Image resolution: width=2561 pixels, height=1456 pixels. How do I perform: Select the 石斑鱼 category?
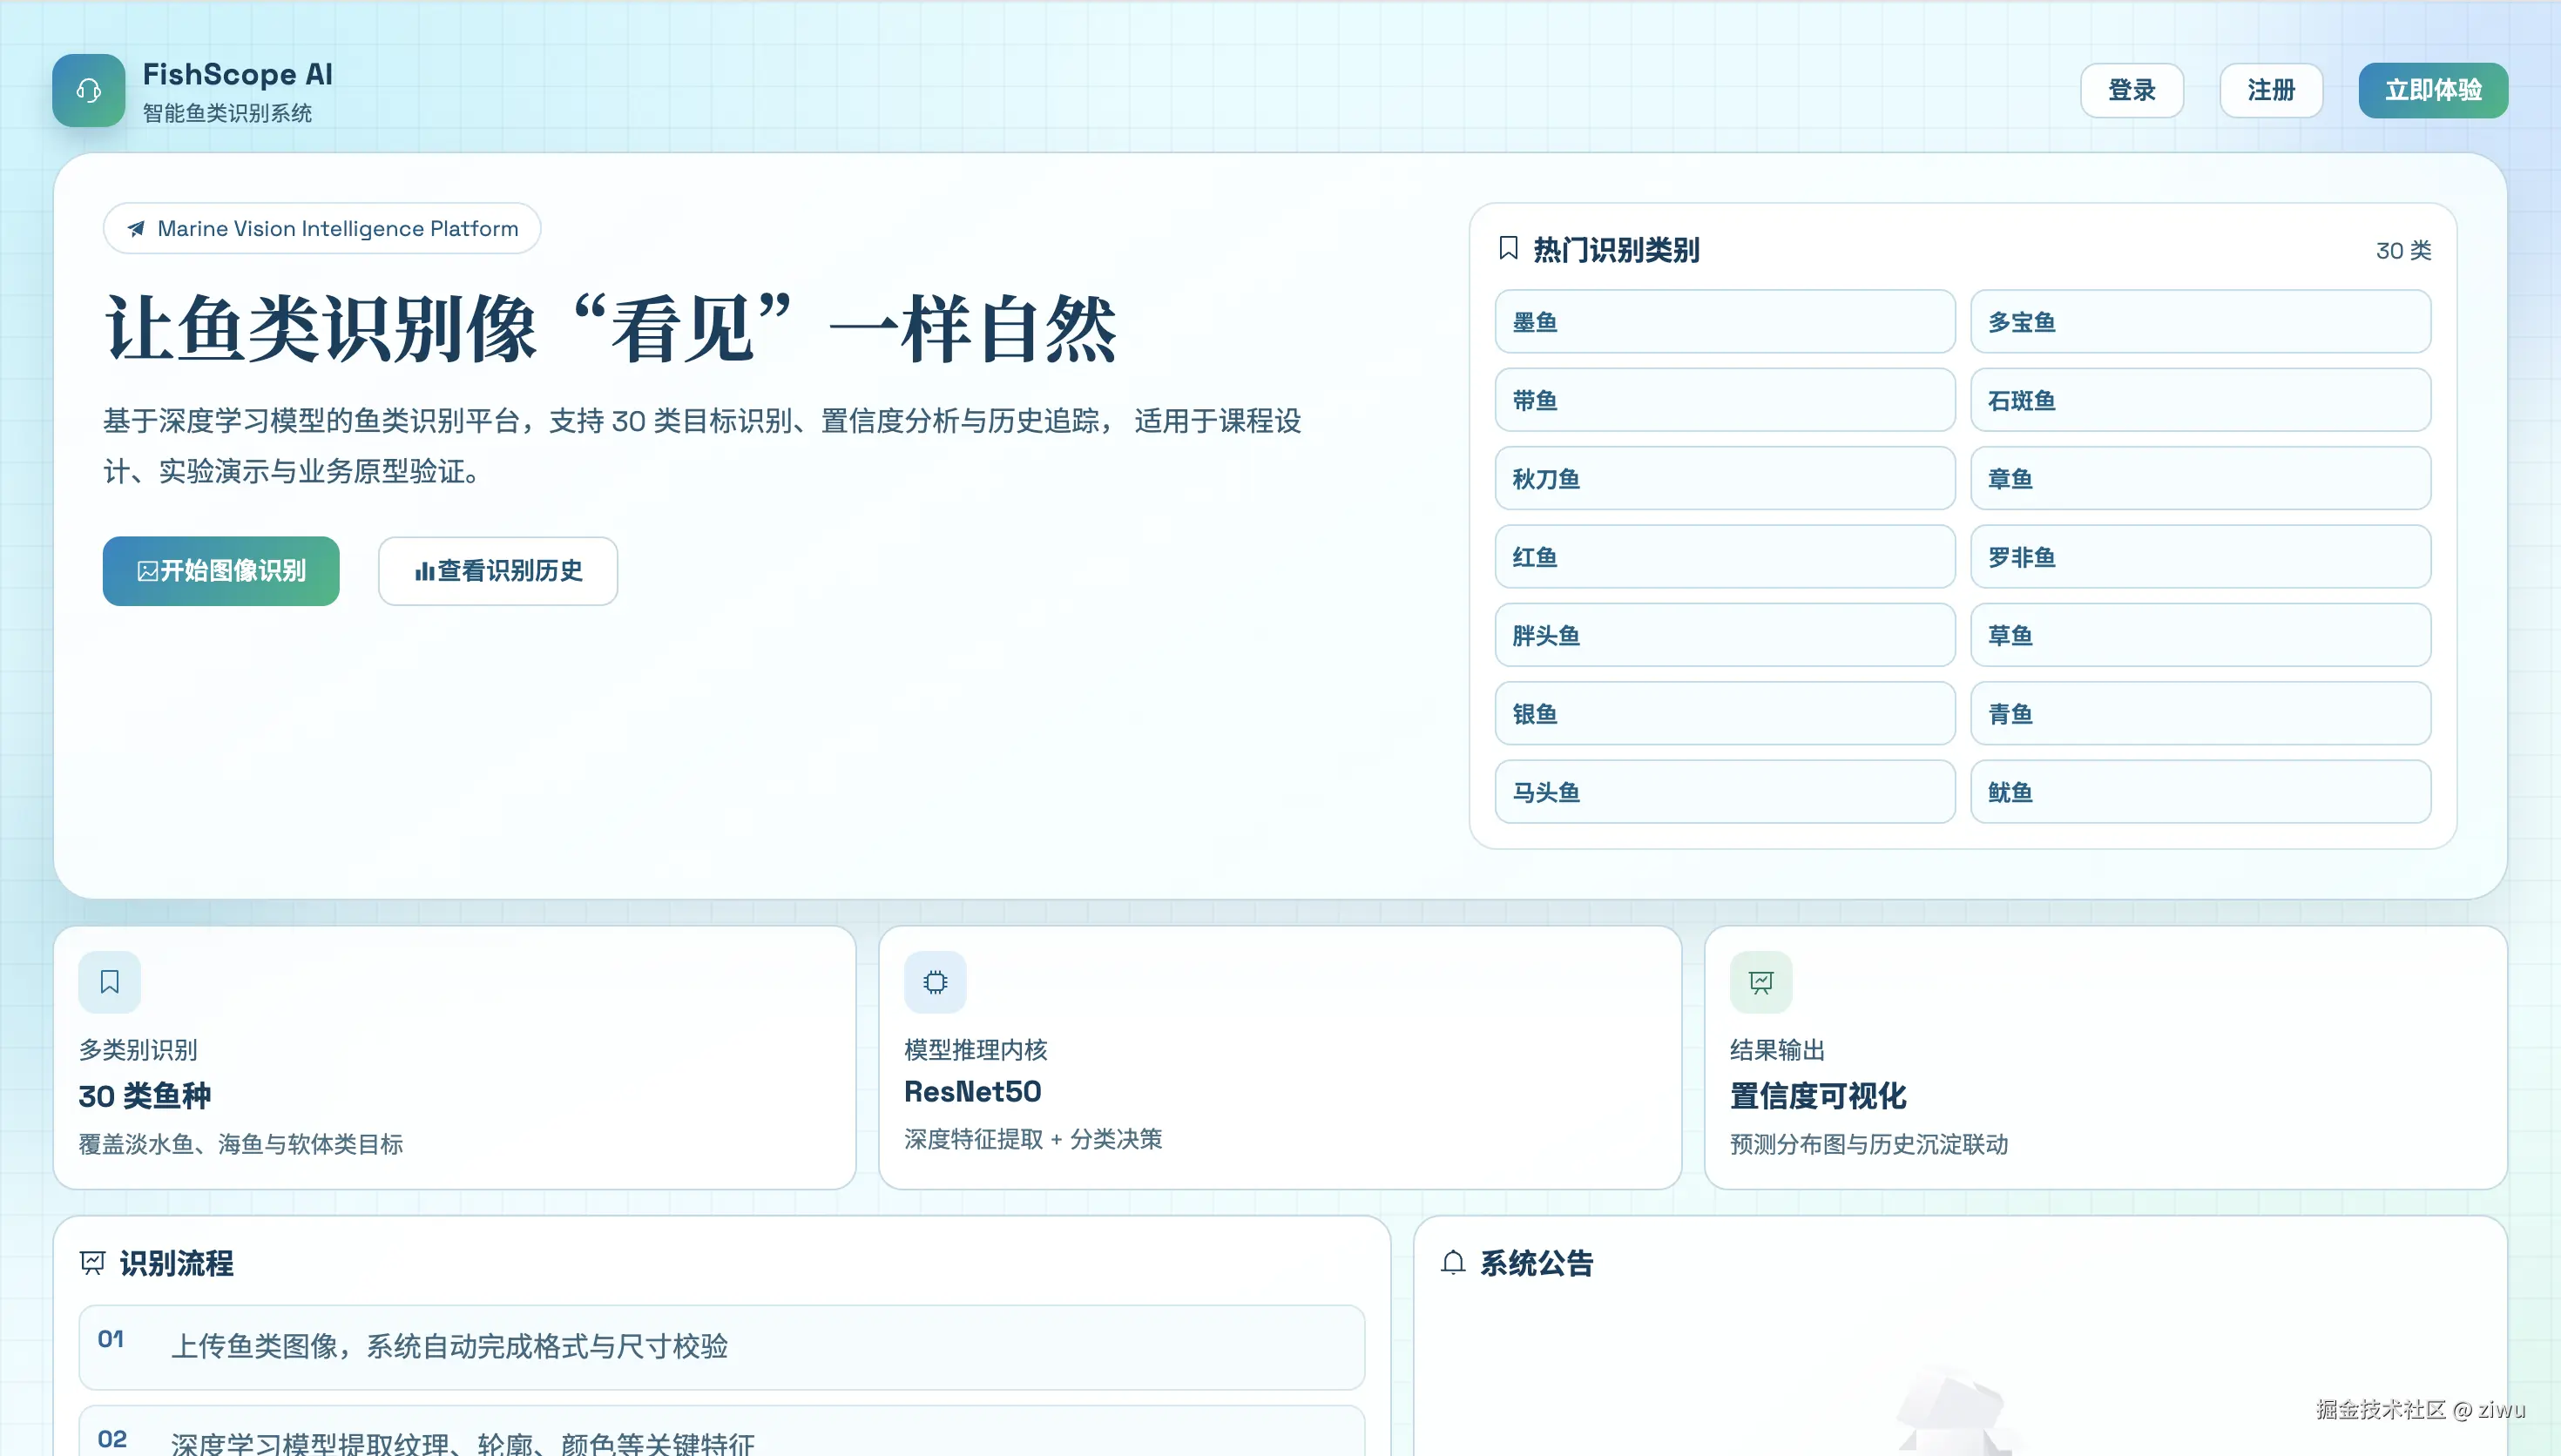pos(2200,399)
